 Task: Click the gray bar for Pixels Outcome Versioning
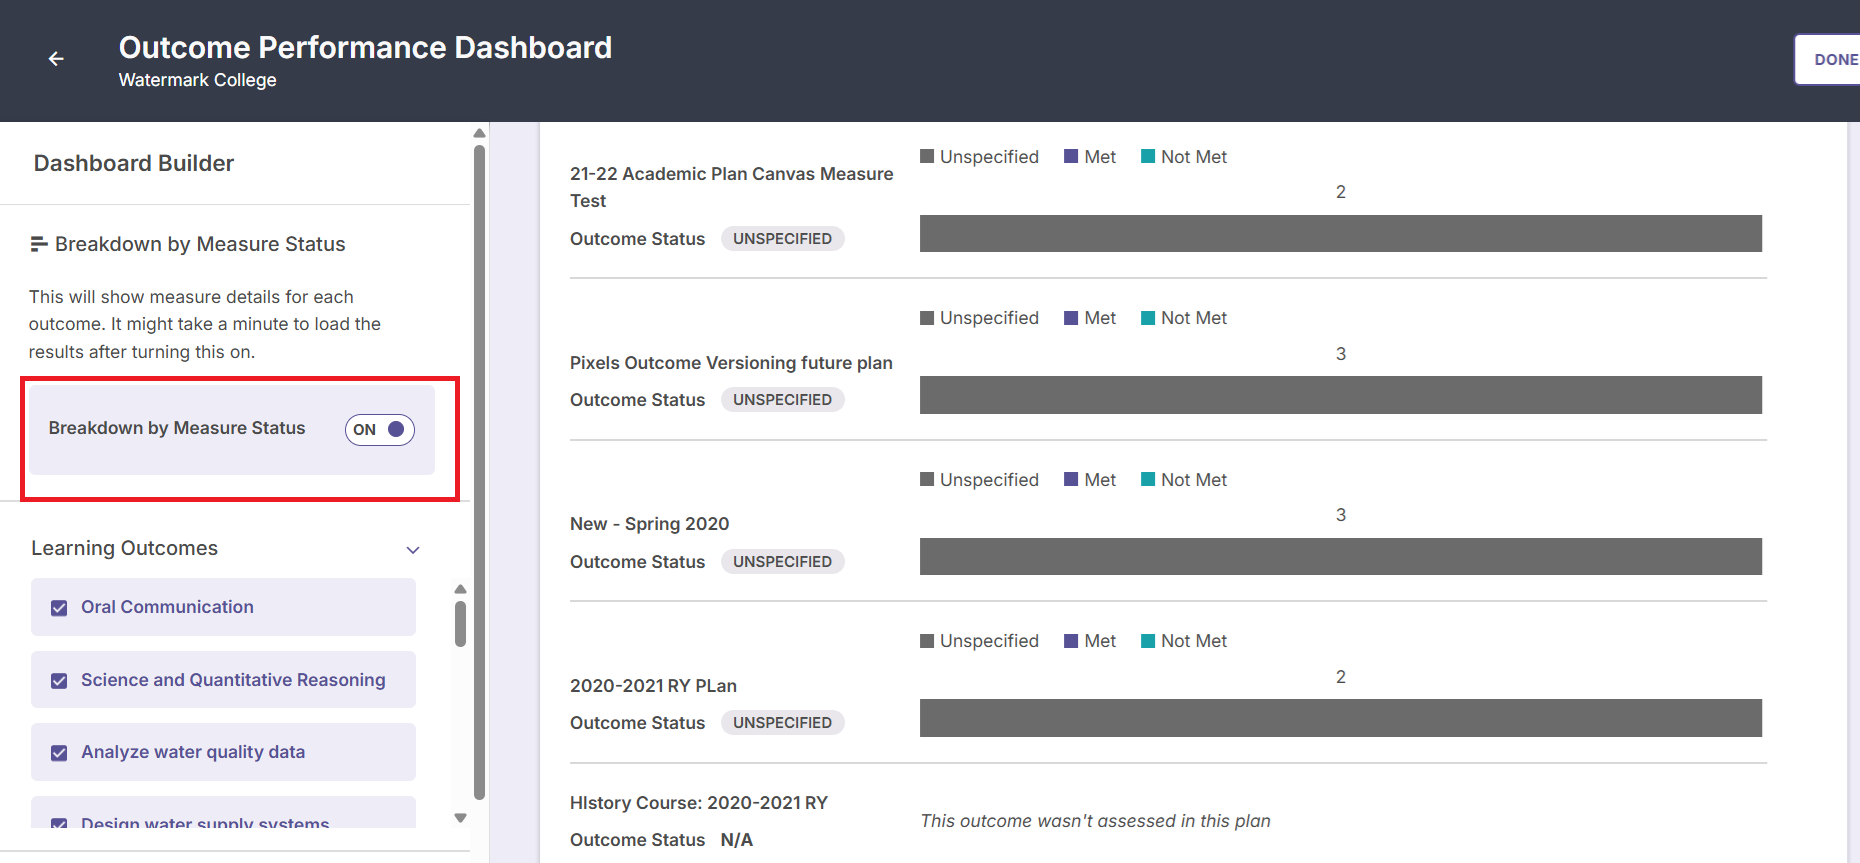[x=1341, y=395]
